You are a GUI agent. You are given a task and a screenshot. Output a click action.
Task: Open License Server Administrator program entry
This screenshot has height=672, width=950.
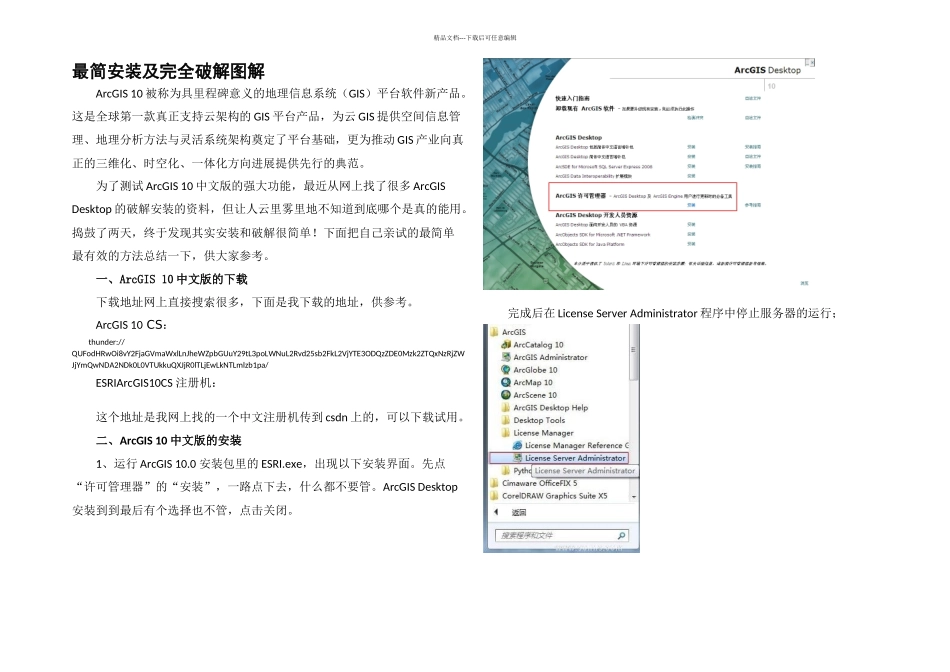click(x=559, y=458)
